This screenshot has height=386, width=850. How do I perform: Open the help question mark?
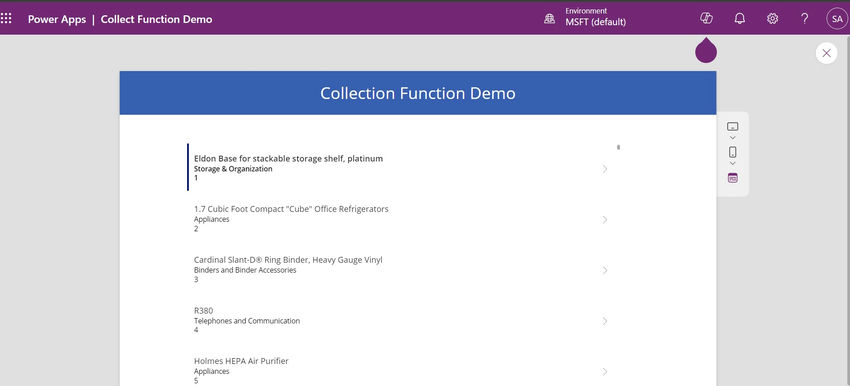[x=805, y=18]
